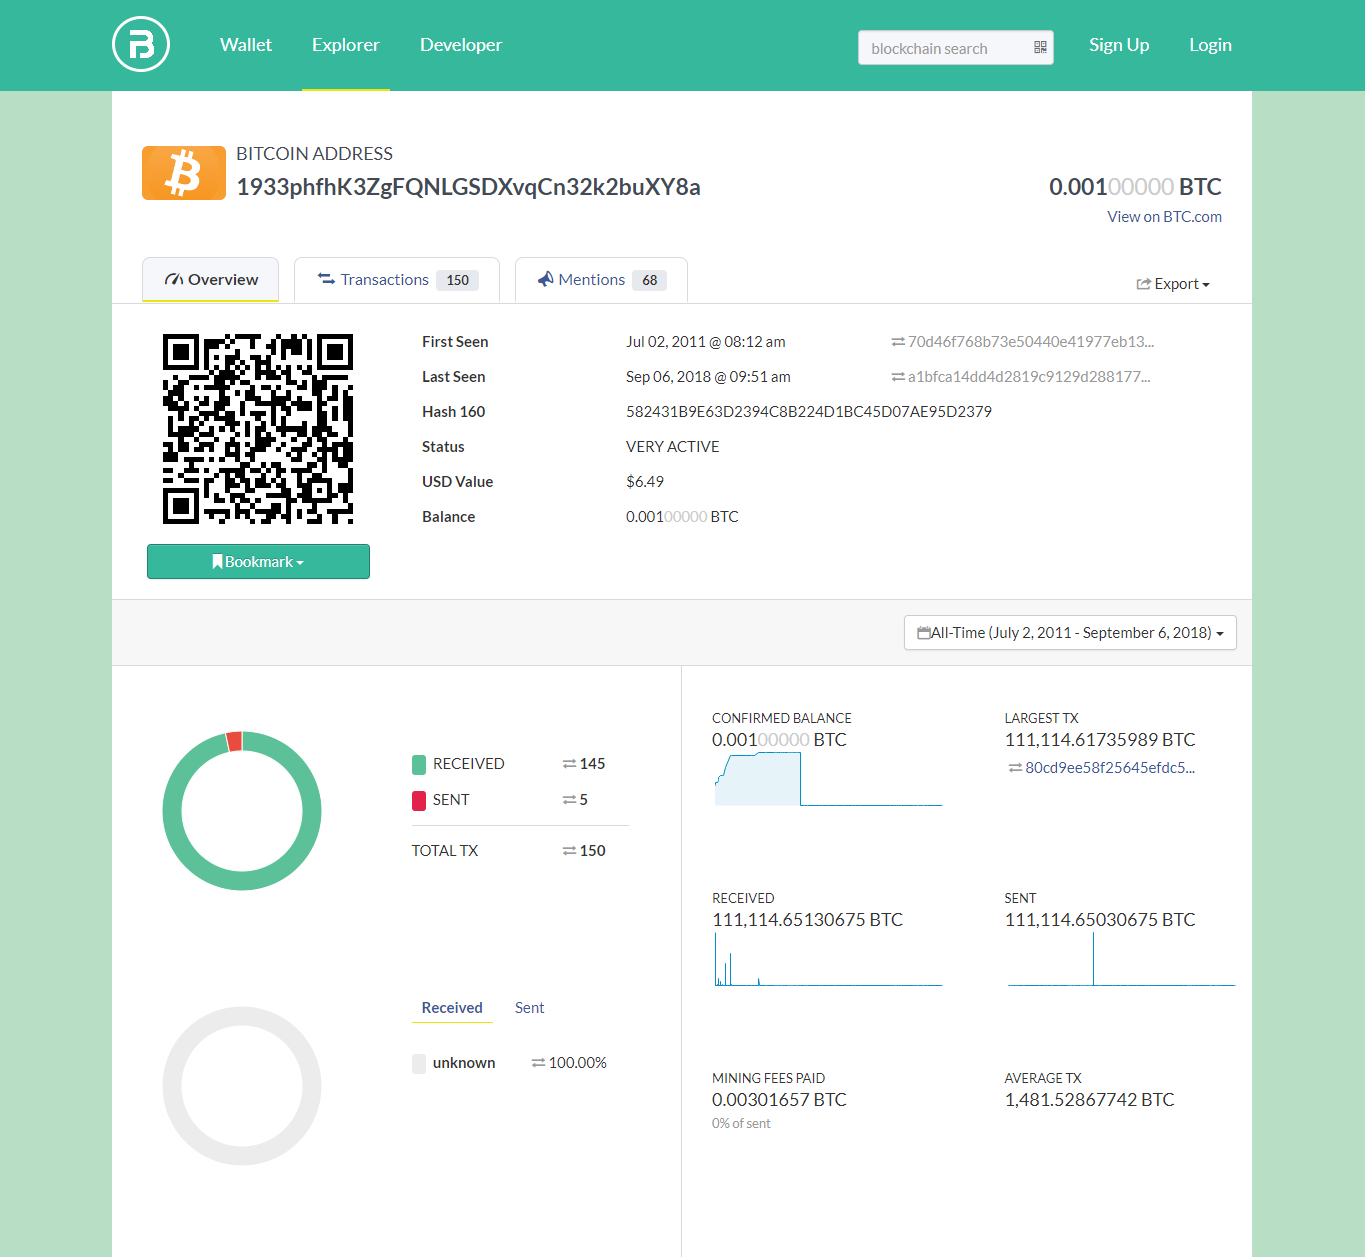Viewport: 1365px width, 1257px height.
Task: Click the Largest TX amount 111,114.61735989 BTC
Action: point(1100,740)
